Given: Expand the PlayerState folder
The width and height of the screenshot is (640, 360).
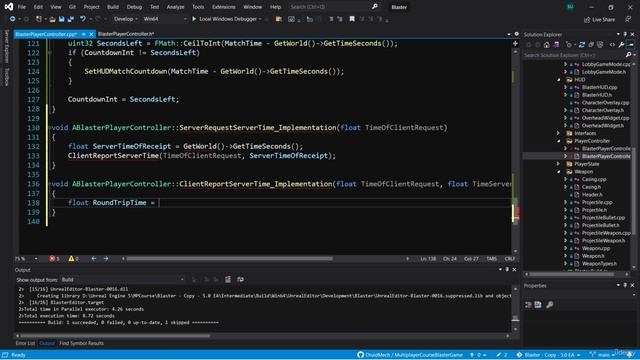Looking at the screenshot, I should coord(559,164).
